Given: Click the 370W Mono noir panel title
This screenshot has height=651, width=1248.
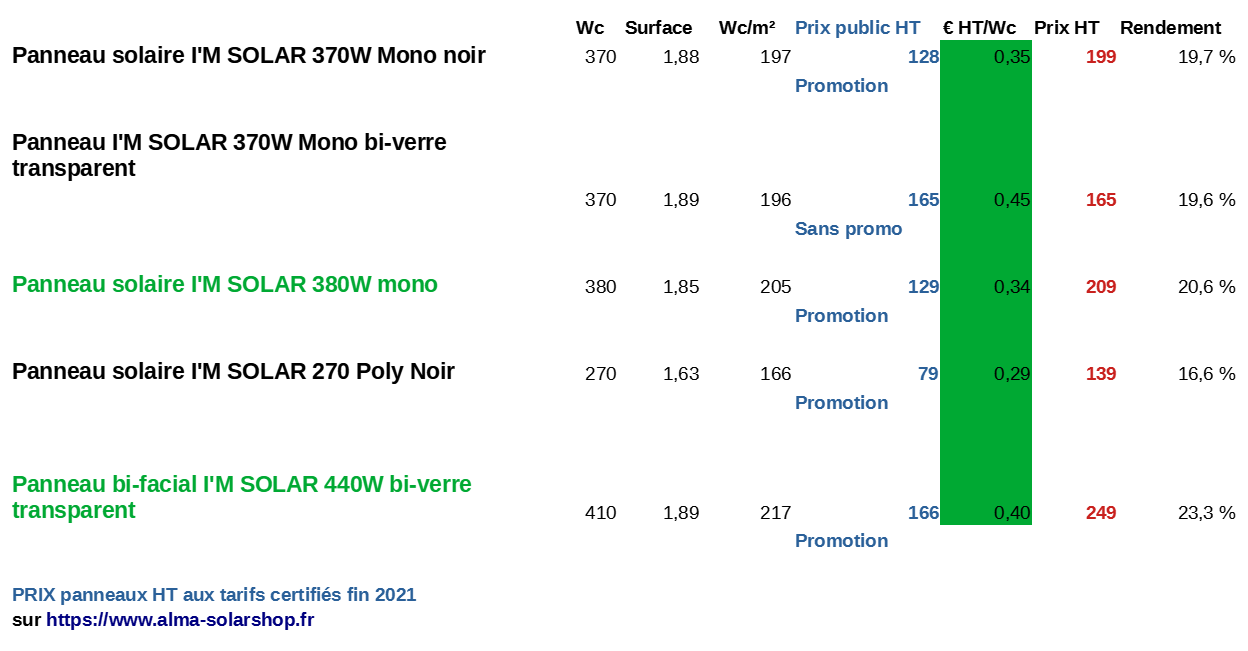Looking at the screenshot, I should 249,56.
